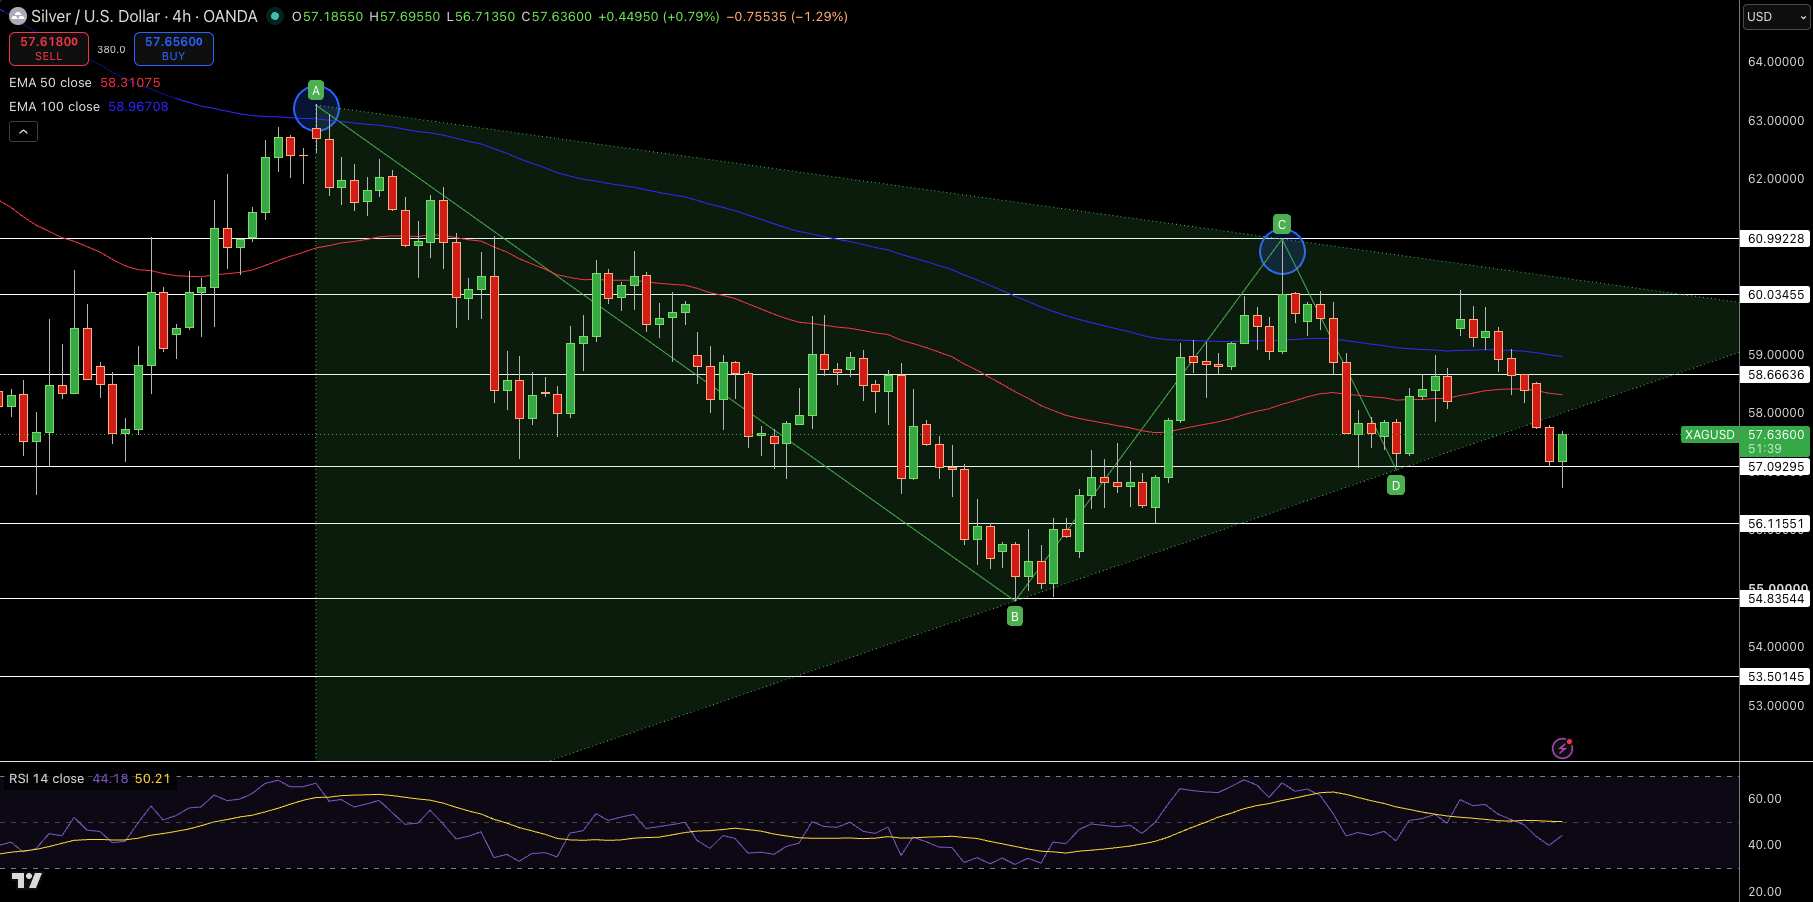Open the USD currency dropdown
The height and width of the screenshot is (902, 1813).
click(1777, 17)
